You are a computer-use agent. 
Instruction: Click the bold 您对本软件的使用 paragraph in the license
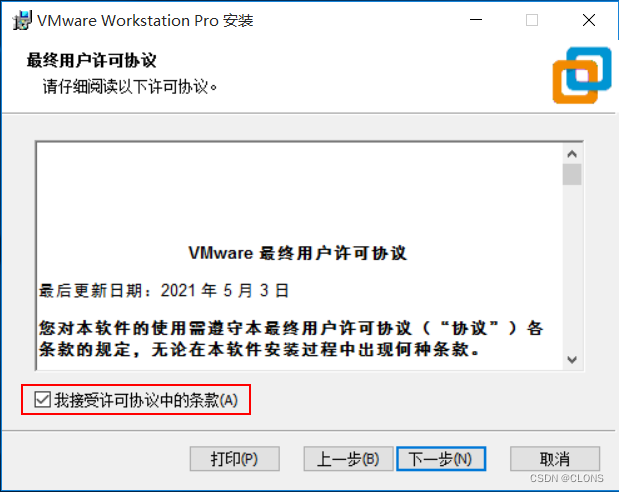[x=291, y=338]
